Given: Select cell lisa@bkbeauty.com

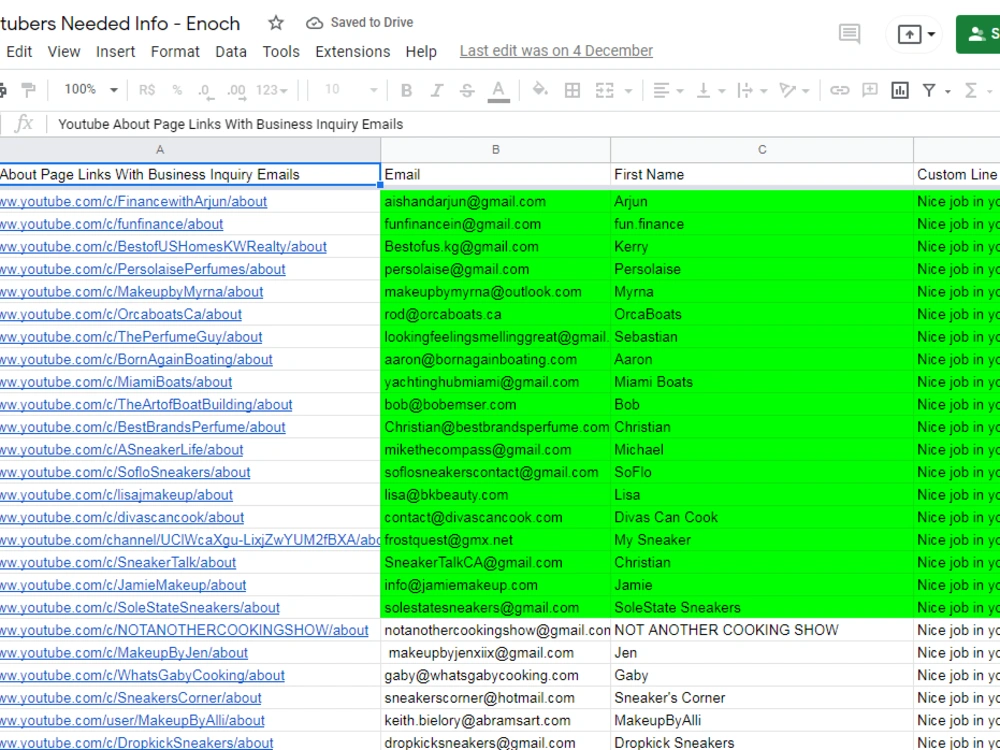Looking at the screenshot, I should [496, 495].
